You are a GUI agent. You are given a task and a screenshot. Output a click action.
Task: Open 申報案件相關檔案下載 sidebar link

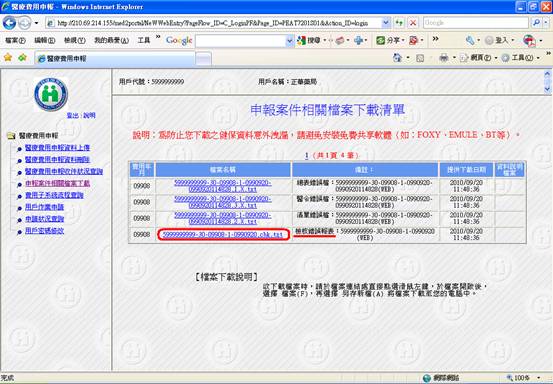57,183
